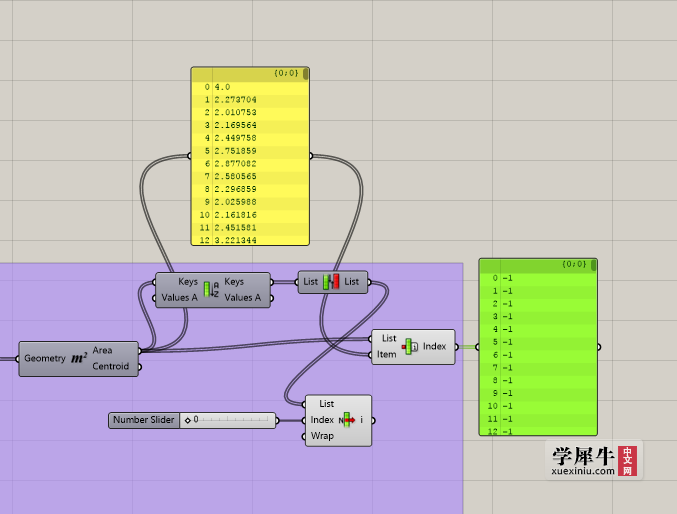Click the Values A input on Sort List
Screen dimensions: 677x514
179,298
